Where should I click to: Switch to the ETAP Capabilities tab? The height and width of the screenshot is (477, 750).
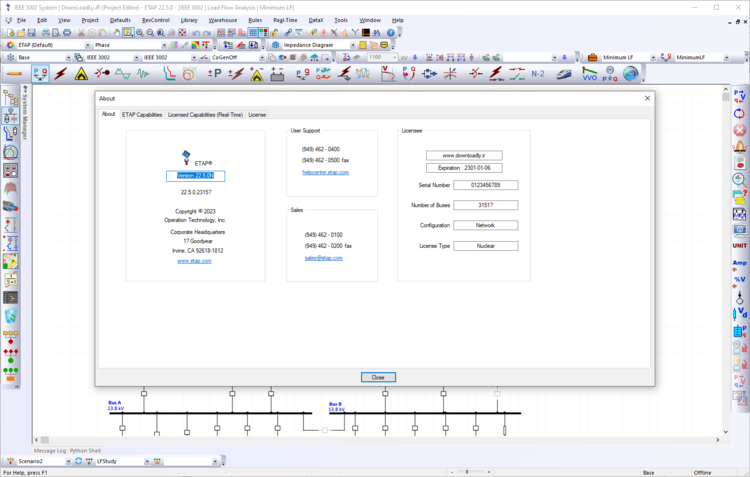141,115
